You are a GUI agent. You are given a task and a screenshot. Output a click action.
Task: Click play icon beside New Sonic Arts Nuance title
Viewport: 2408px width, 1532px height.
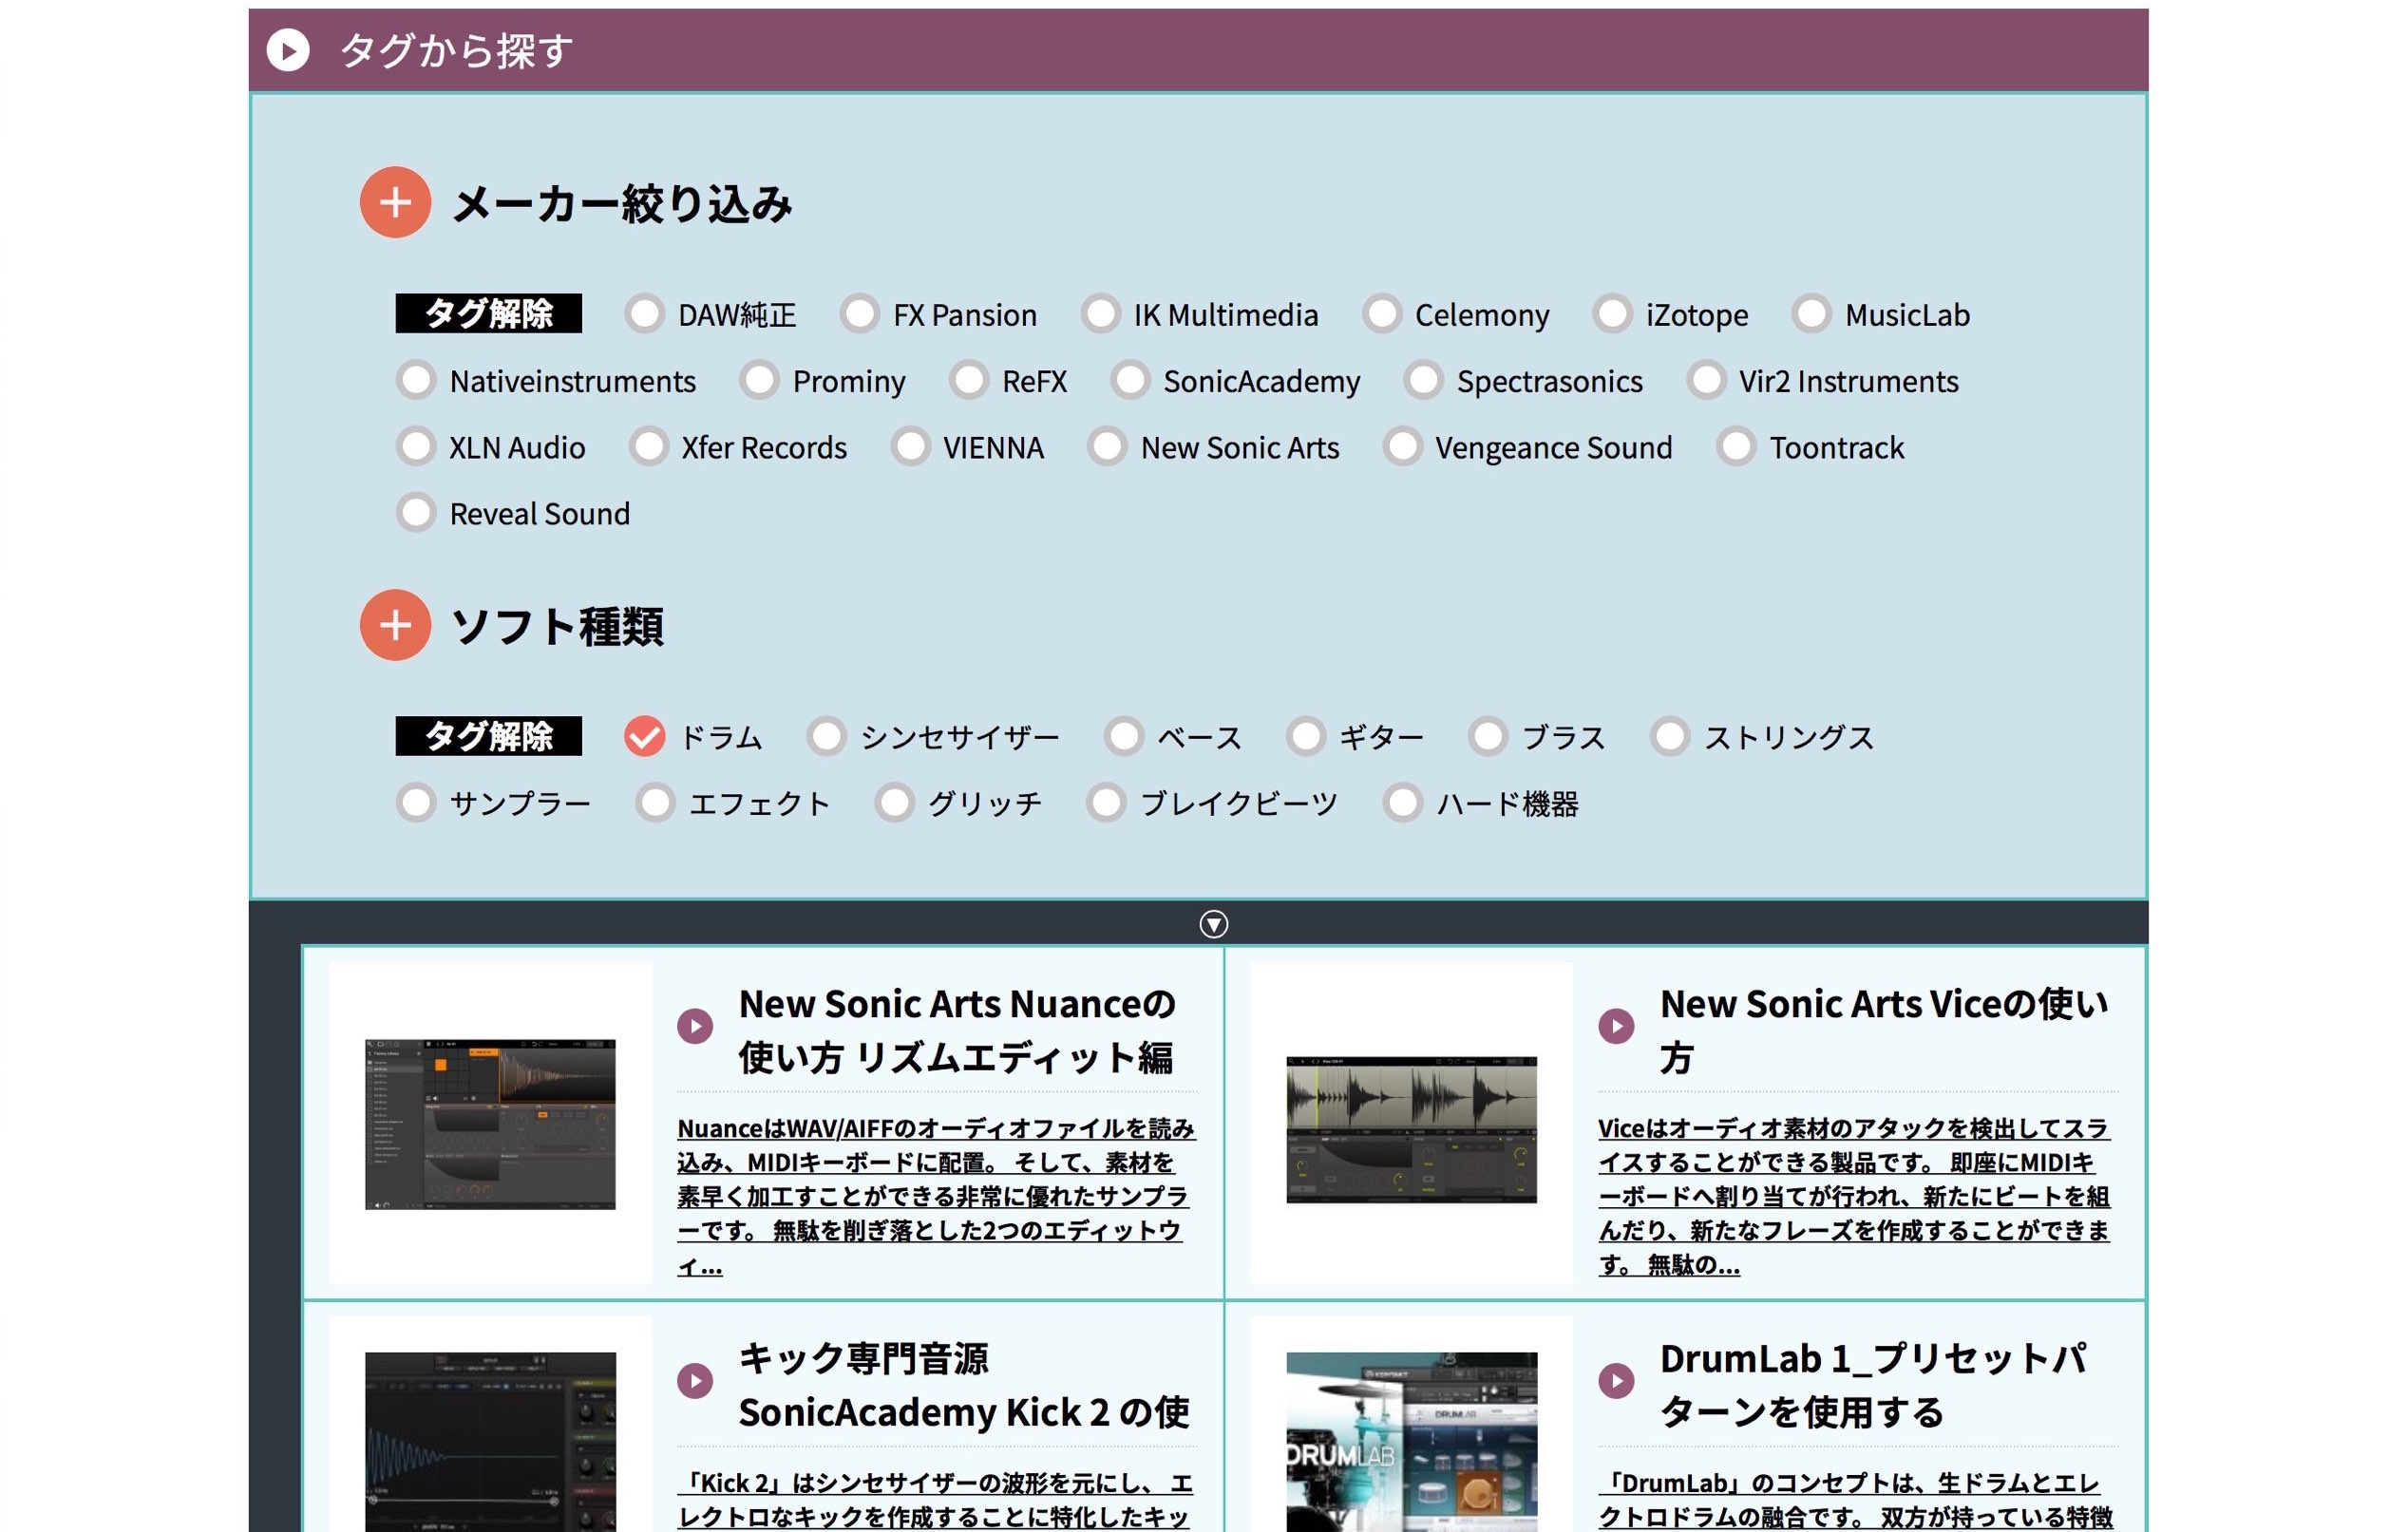click(x=695, y=1026)
